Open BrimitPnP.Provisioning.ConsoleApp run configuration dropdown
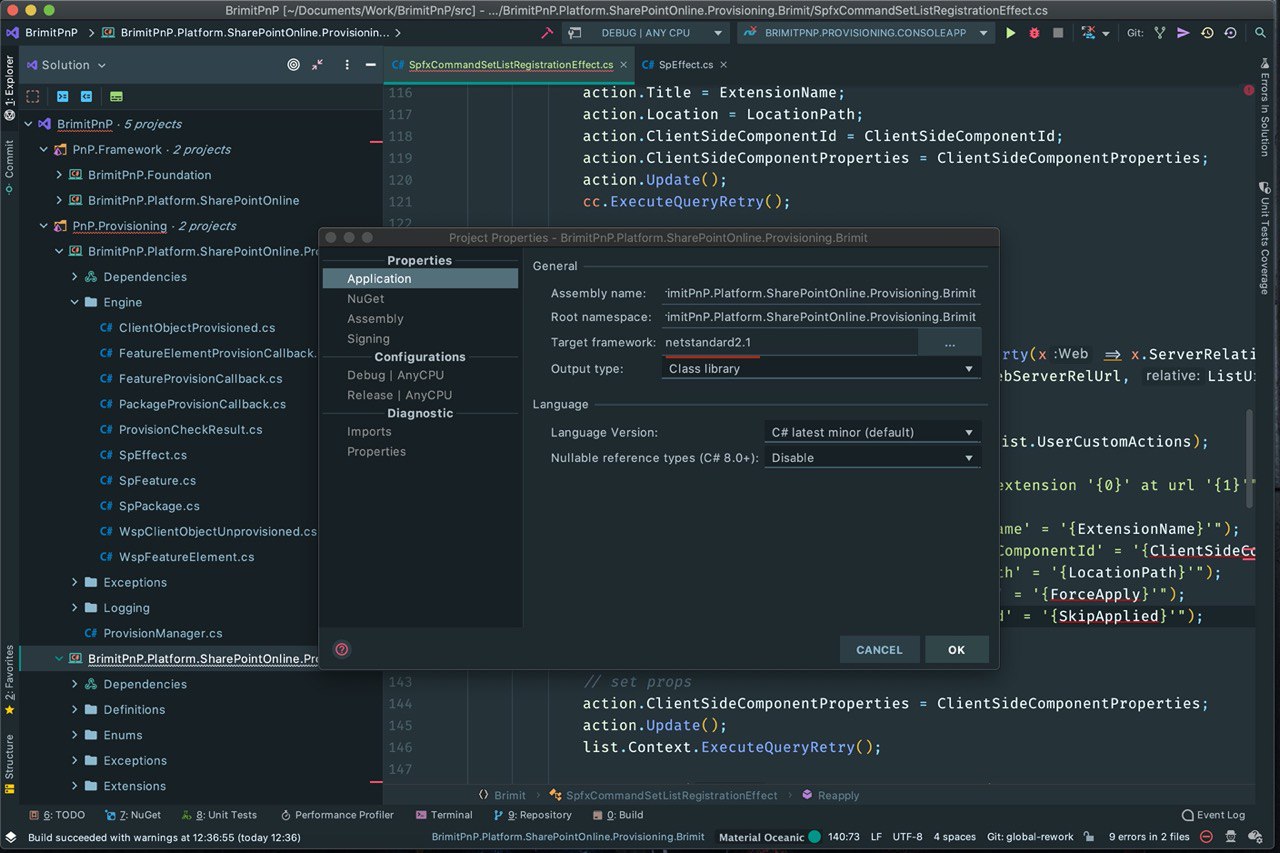Image resolution: width=1280 pixels, height=853 pixels. pos(865,33)
